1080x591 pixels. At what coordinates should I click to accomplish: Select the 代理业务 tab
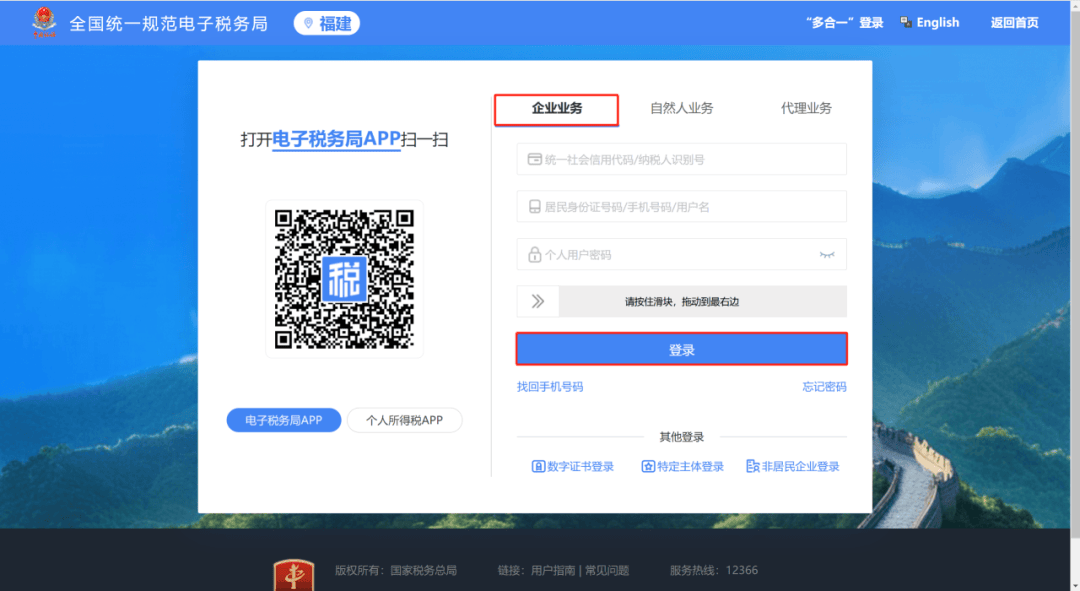(806, 108)
